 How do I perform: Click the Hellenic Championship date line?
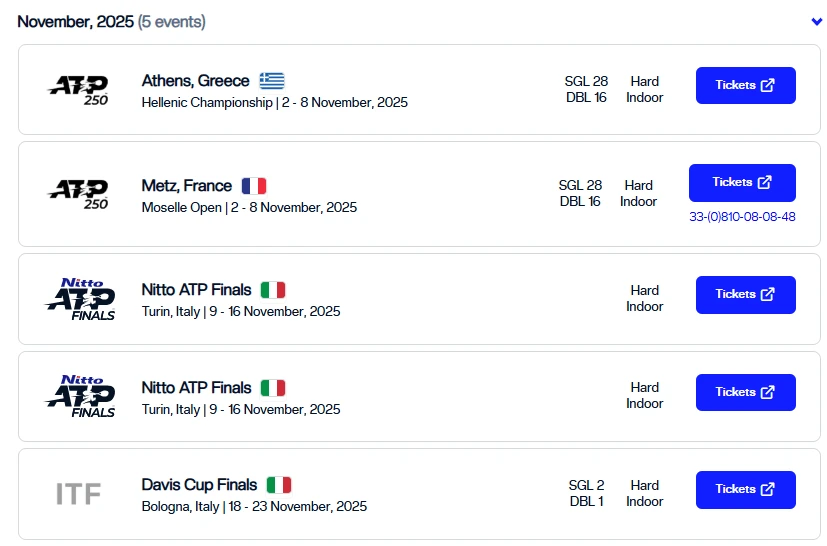(x=274, y=103)
